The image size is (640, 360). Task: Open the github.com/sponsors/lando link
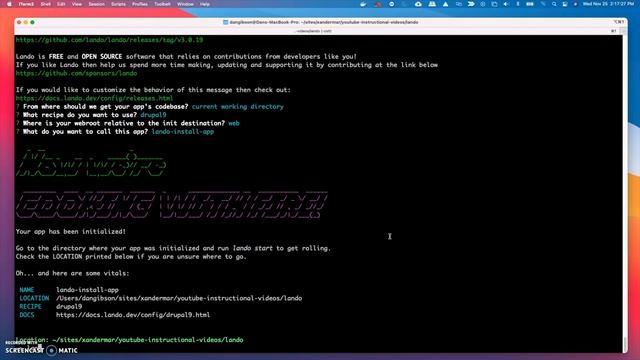pyautogui.click(x=76, y=73)
